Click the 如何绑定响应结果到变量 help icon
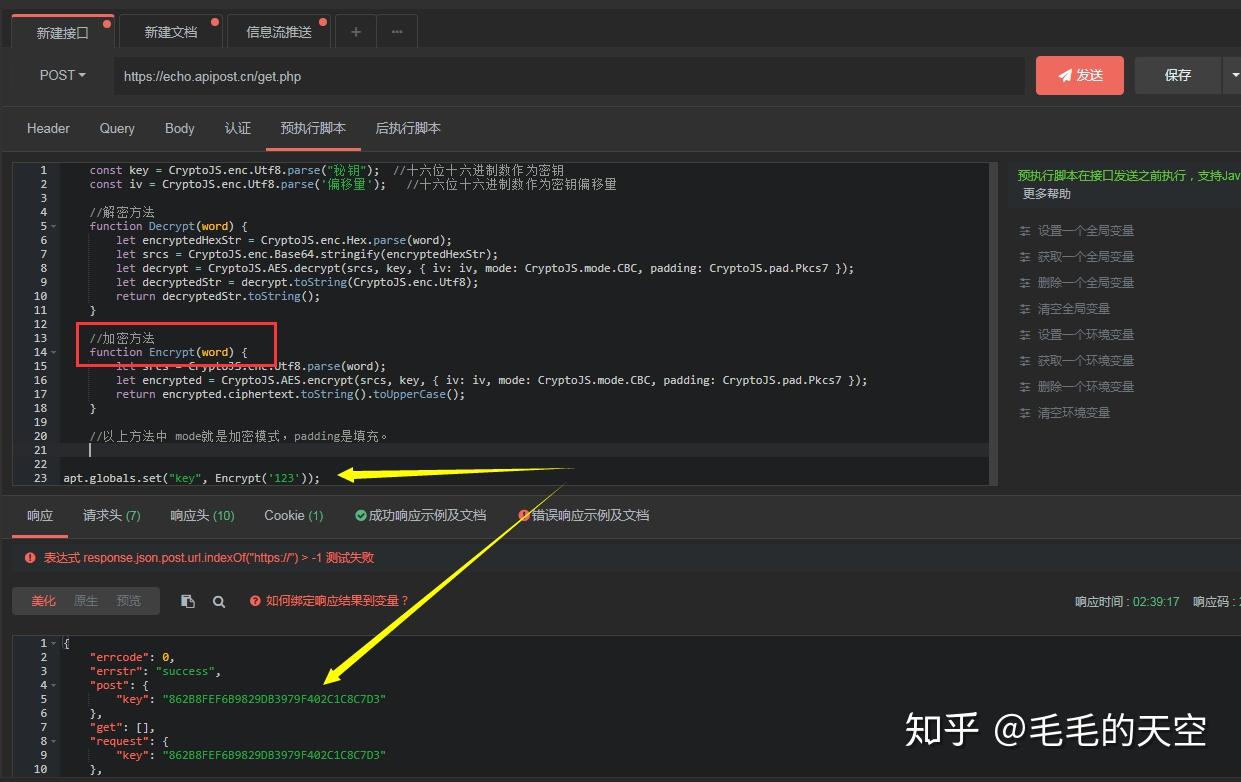 pos(252,601)
